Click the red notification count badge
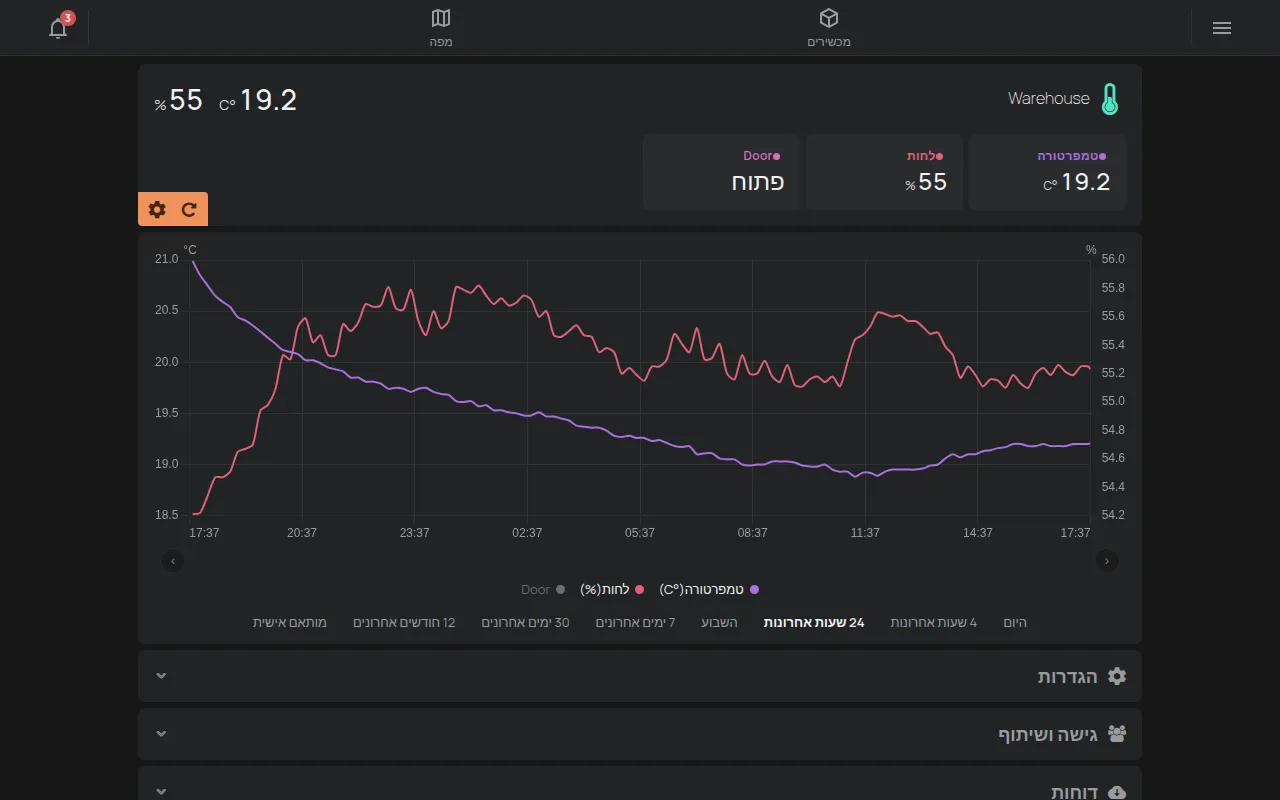This screenshot has width=1280, height=800. pos(68,18)
